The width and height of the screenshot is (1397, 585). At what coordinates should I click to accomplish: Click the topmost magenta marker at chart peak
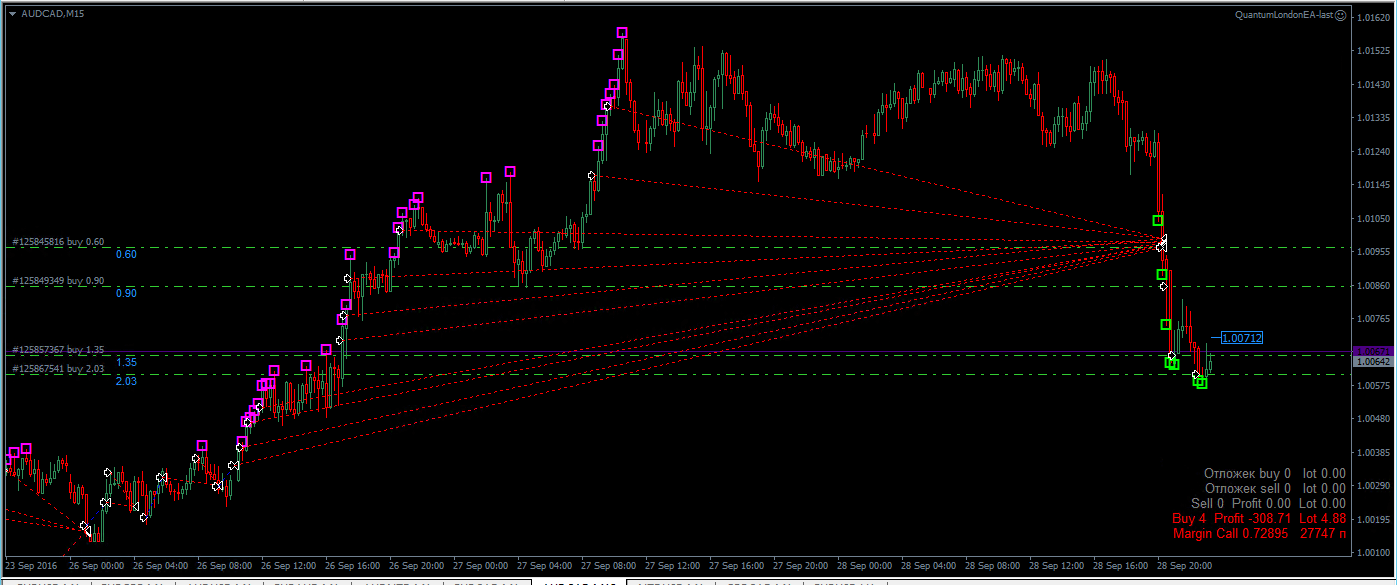pos(622,33)
